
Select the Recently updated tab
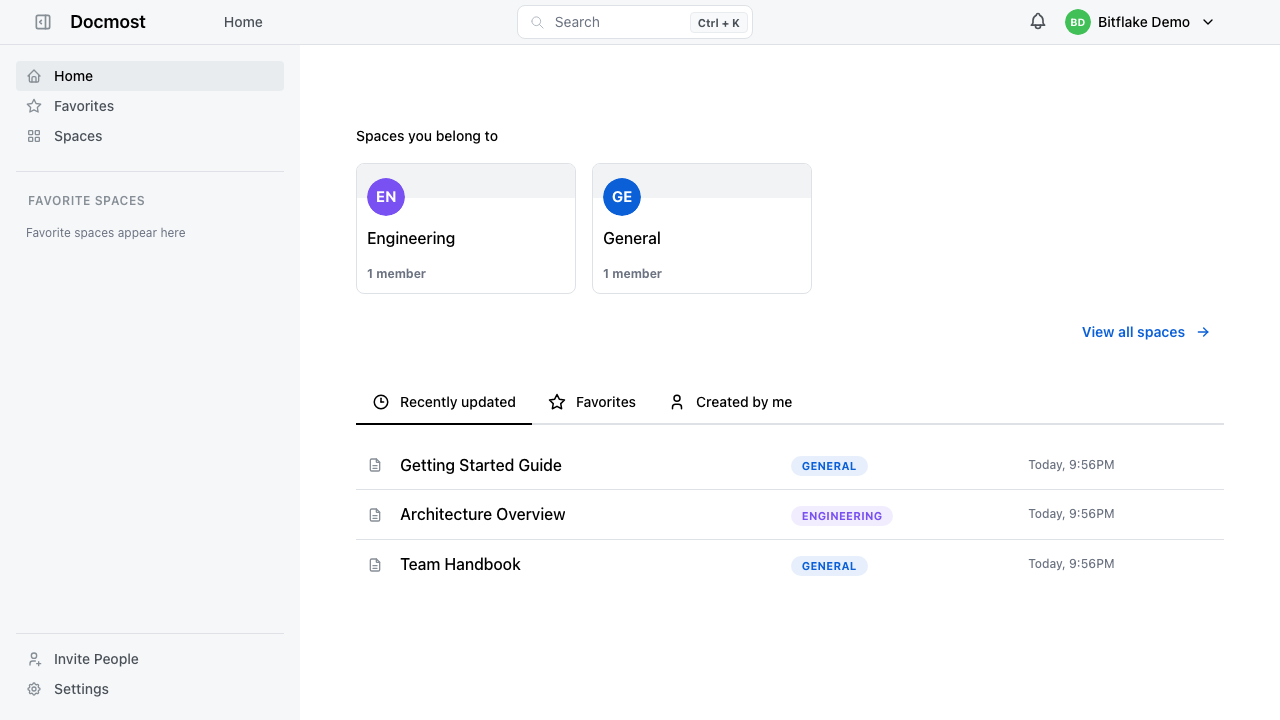click(x=444, y=402)
